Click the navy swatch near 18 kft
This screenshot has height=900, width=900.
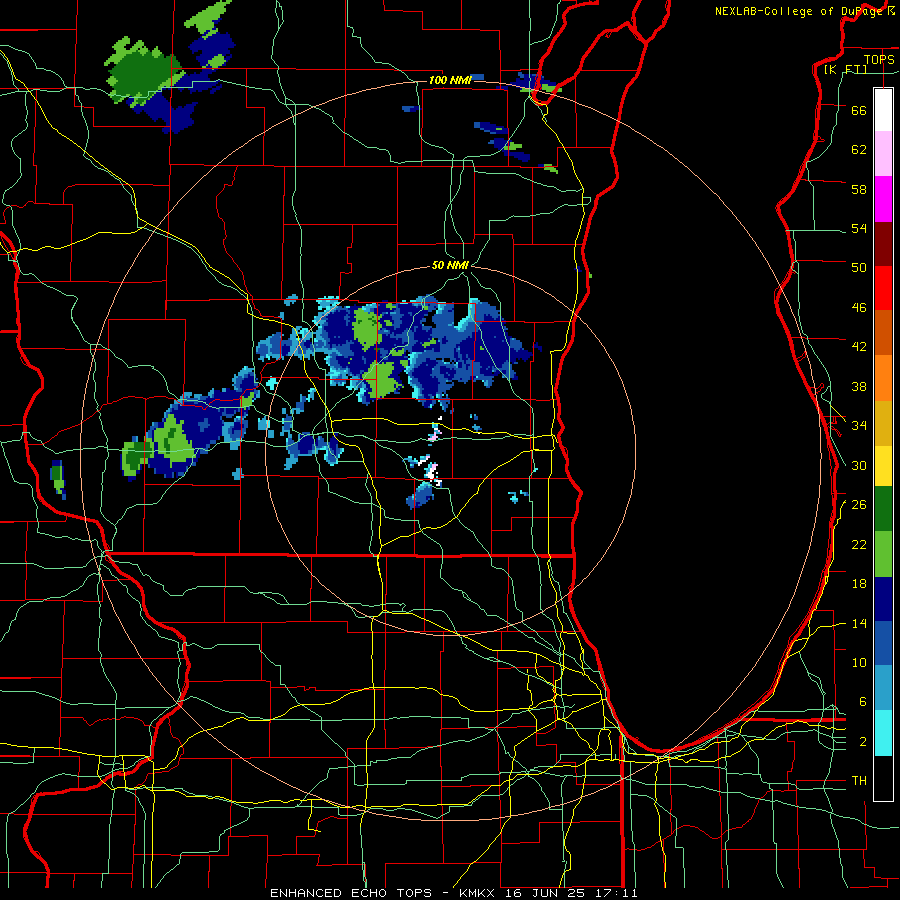[x=883, y=599]
